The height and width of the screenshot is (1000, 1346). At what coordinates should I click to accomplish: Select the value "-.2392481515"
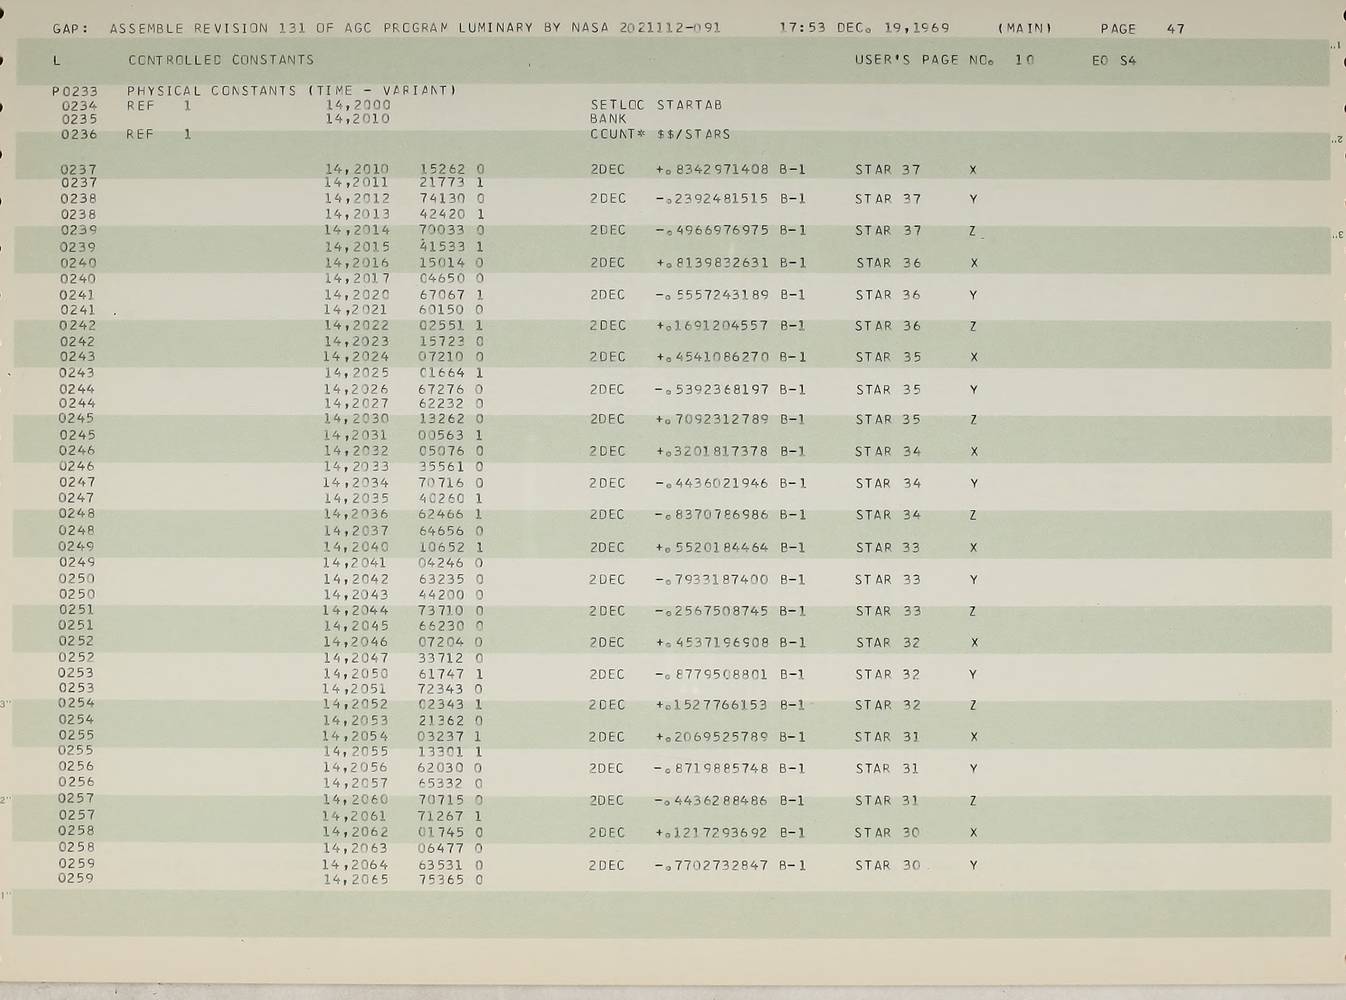[x=712, y=198]
